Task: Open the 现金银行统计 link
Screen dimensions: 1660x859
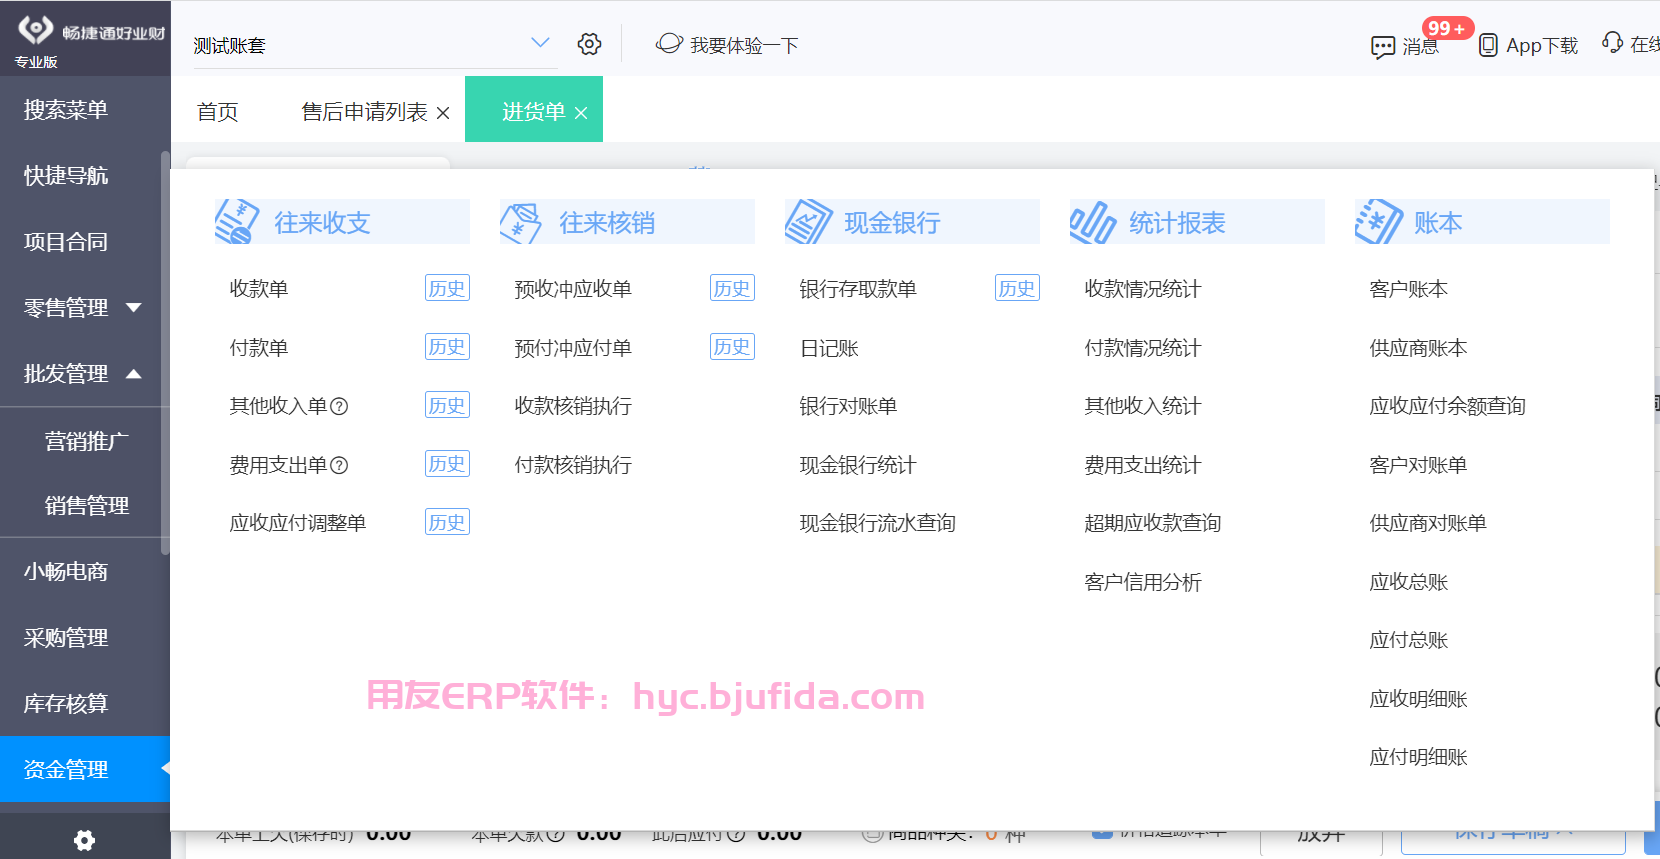Action: (858, 465)
